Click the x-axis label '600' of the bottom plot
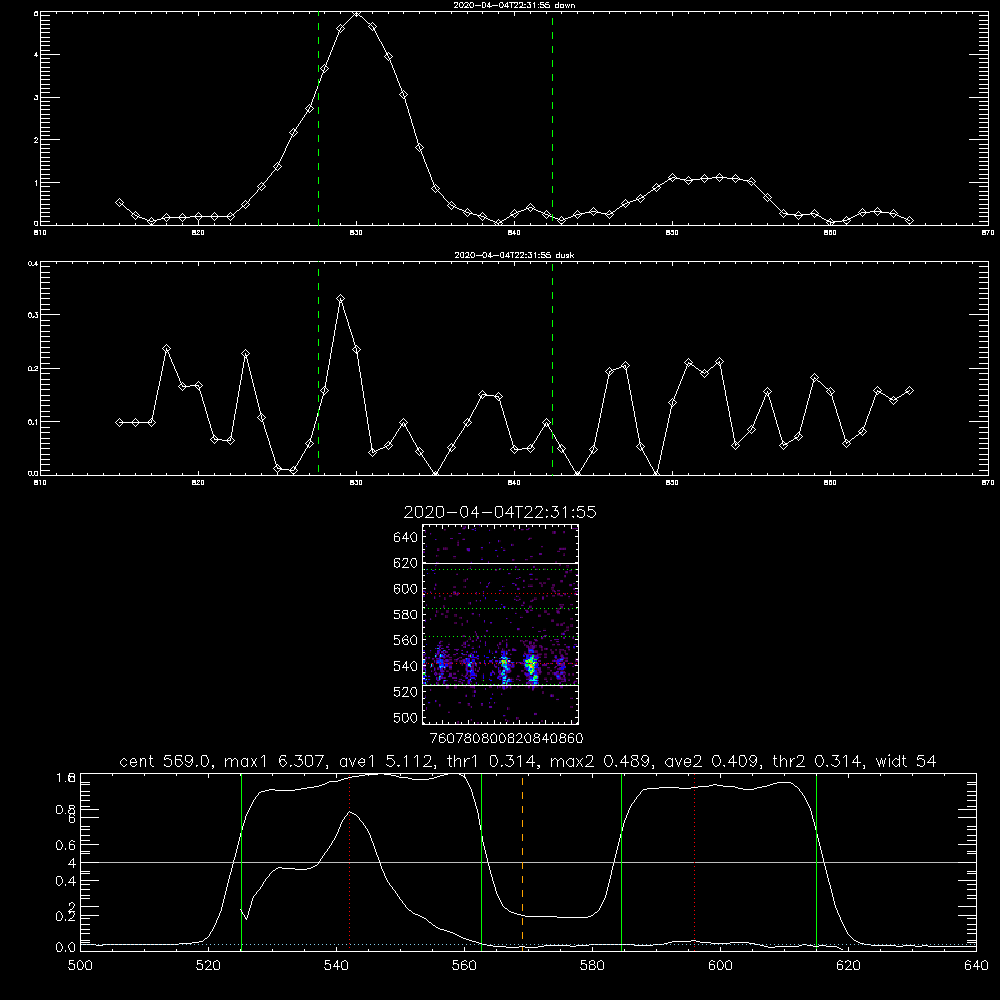 [x=720, y=966]
